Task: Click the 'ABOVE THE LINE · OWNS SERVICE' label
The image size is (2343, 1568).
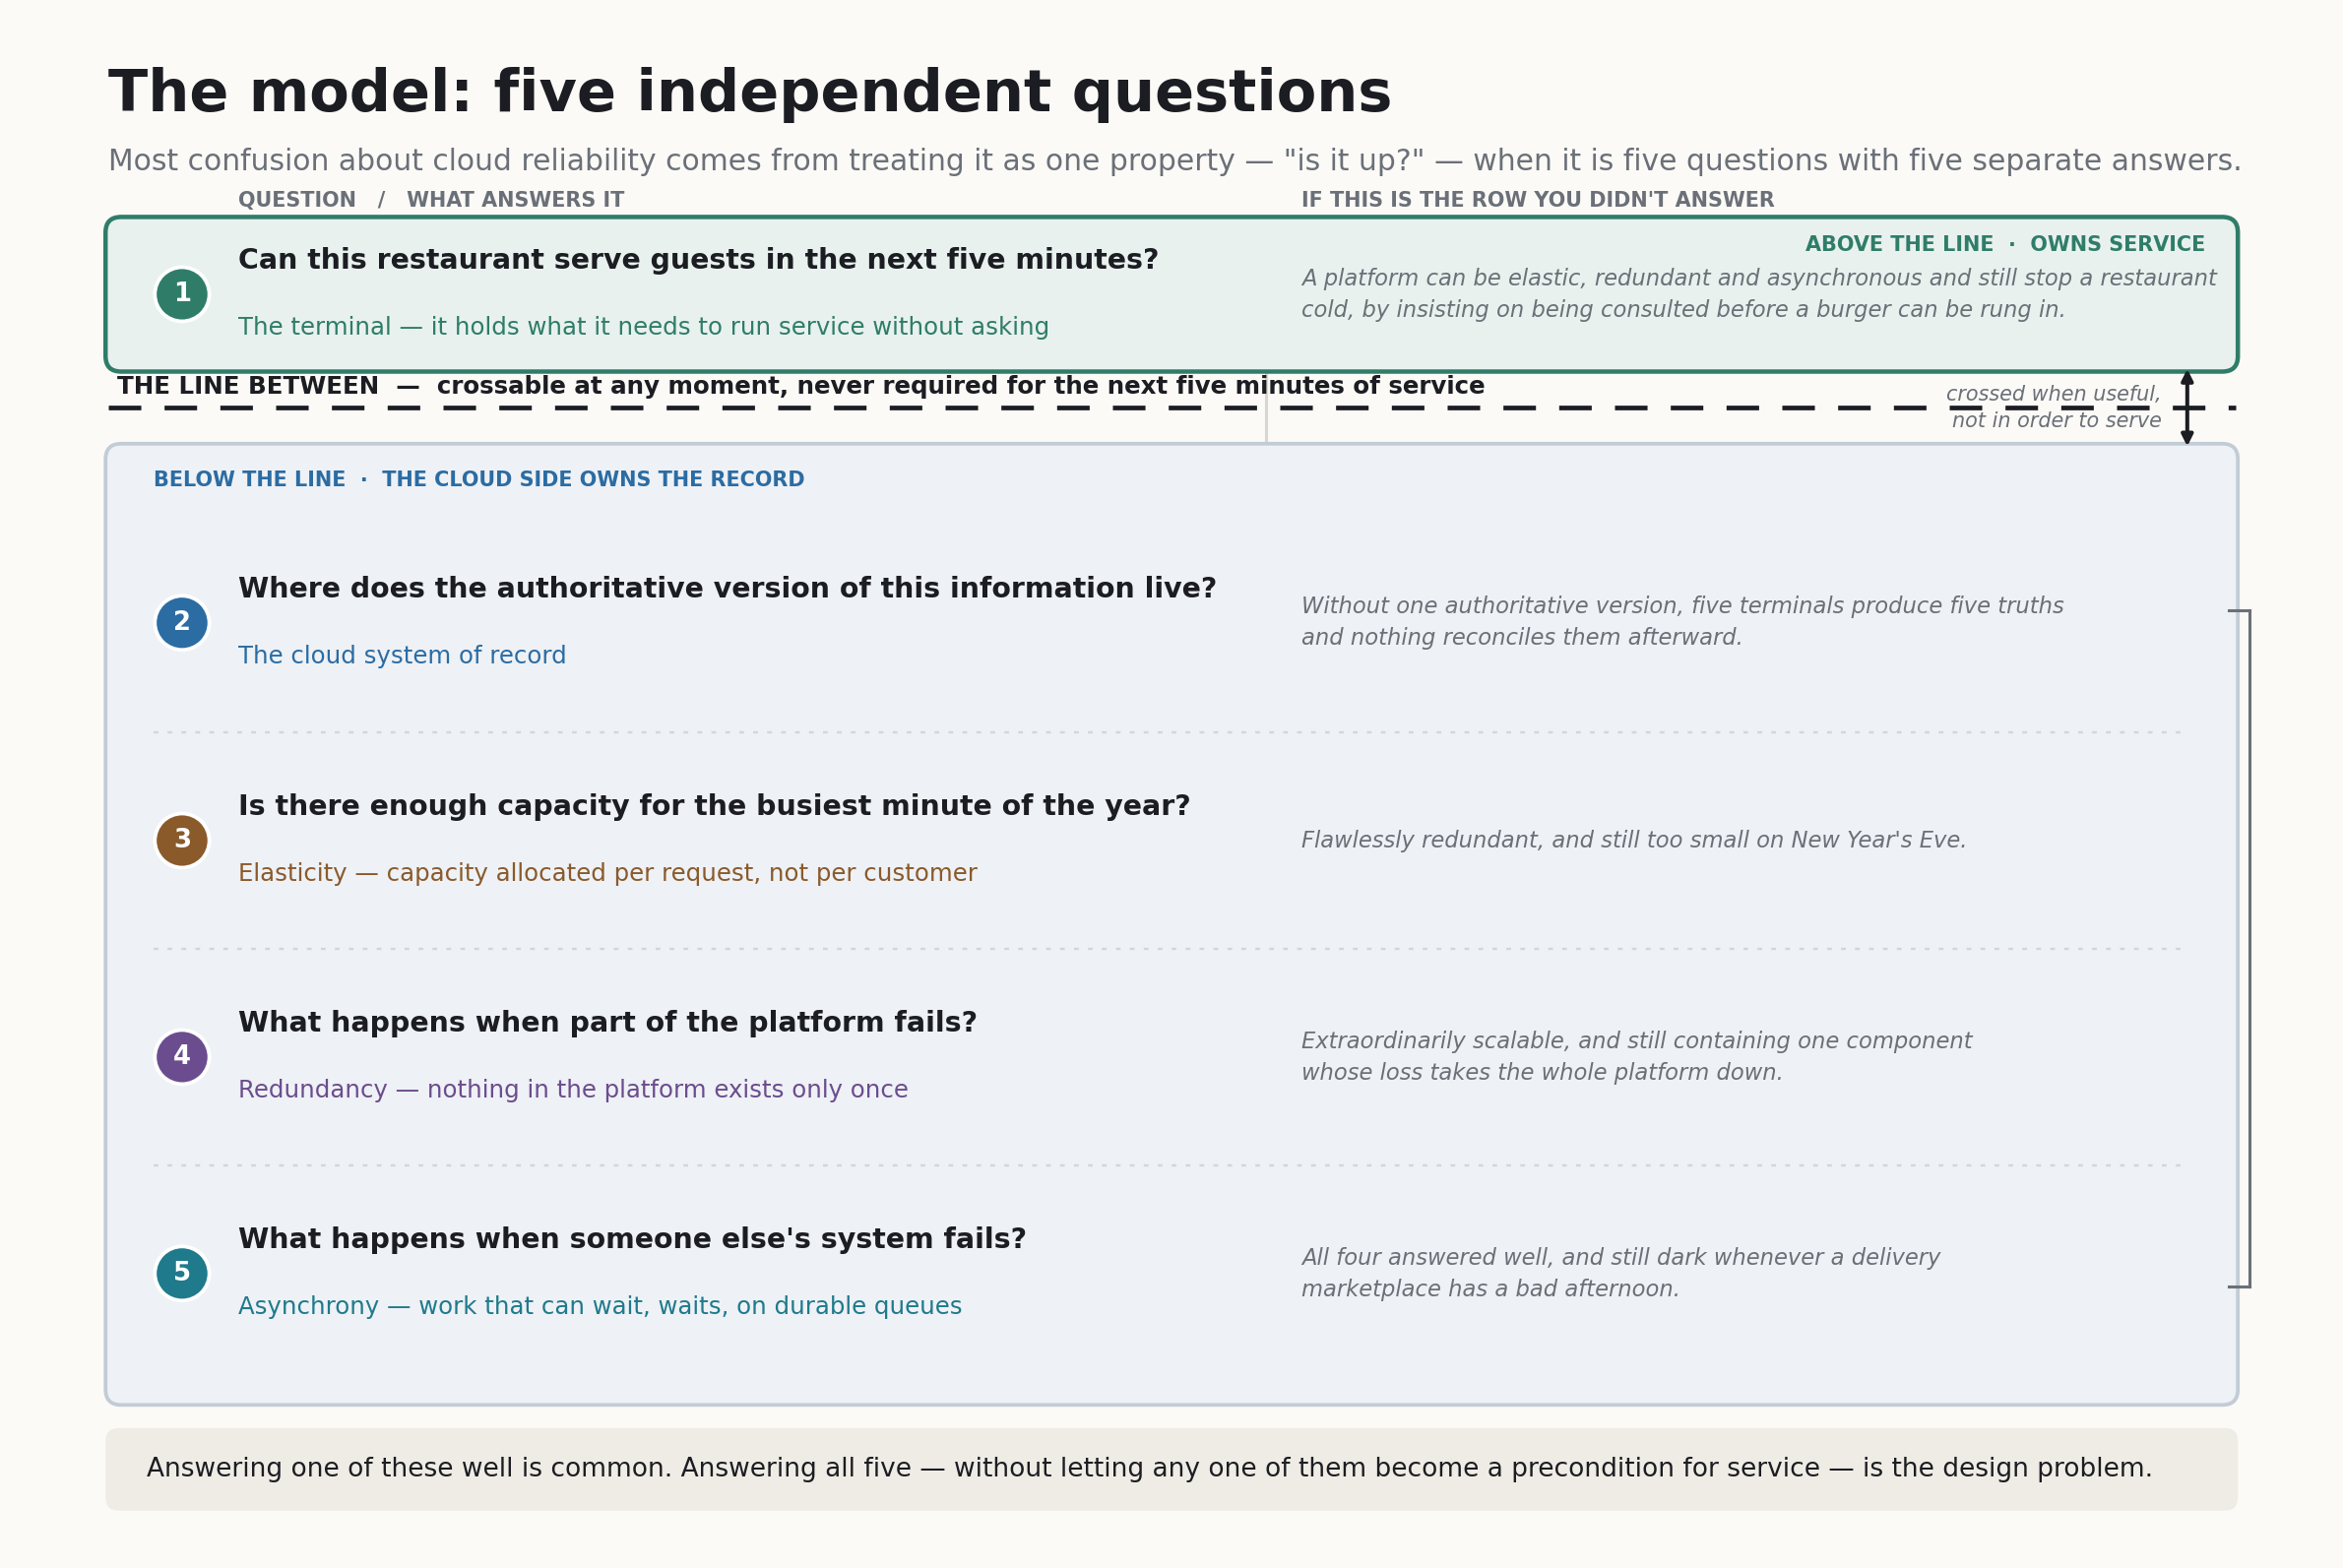Action: [x=2004, y=244]
